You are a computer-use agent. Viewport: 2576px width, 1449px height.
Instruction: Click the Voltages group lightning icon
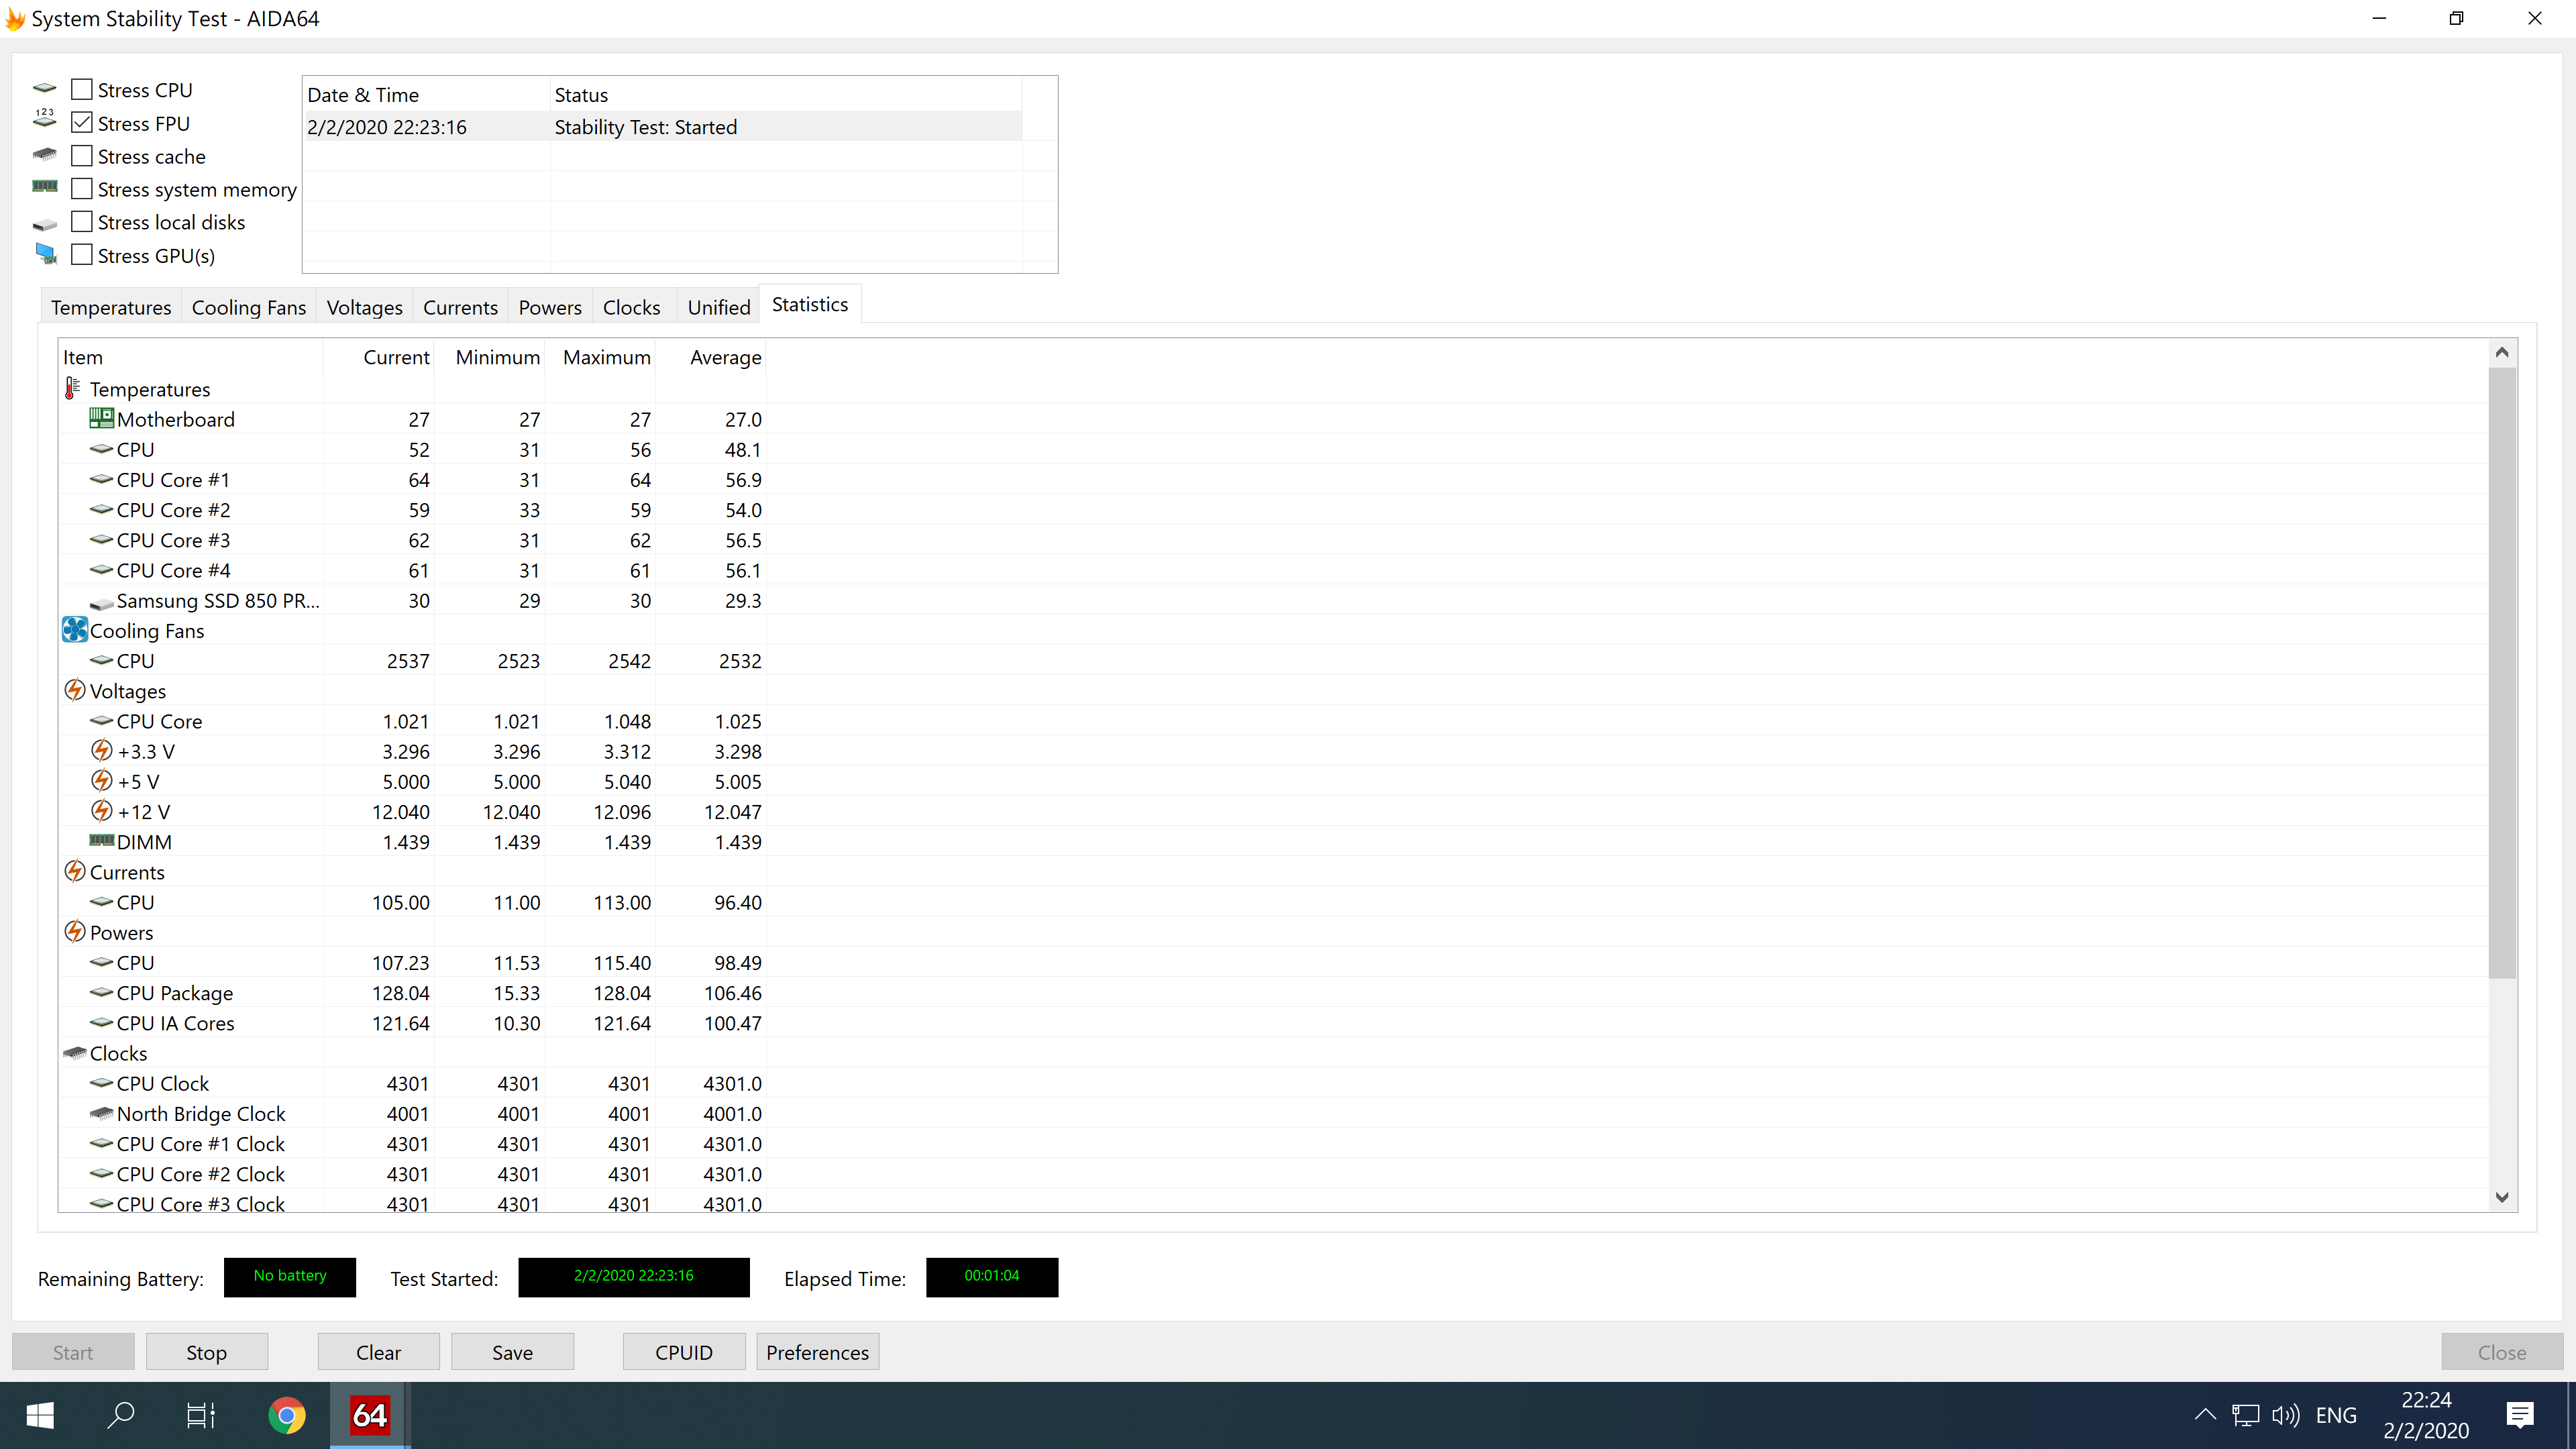(x=75, y=690)
